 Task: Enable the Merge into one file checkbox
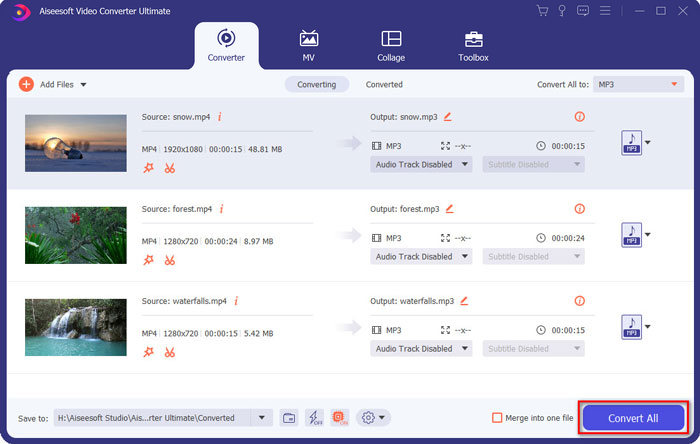point(498,417)
